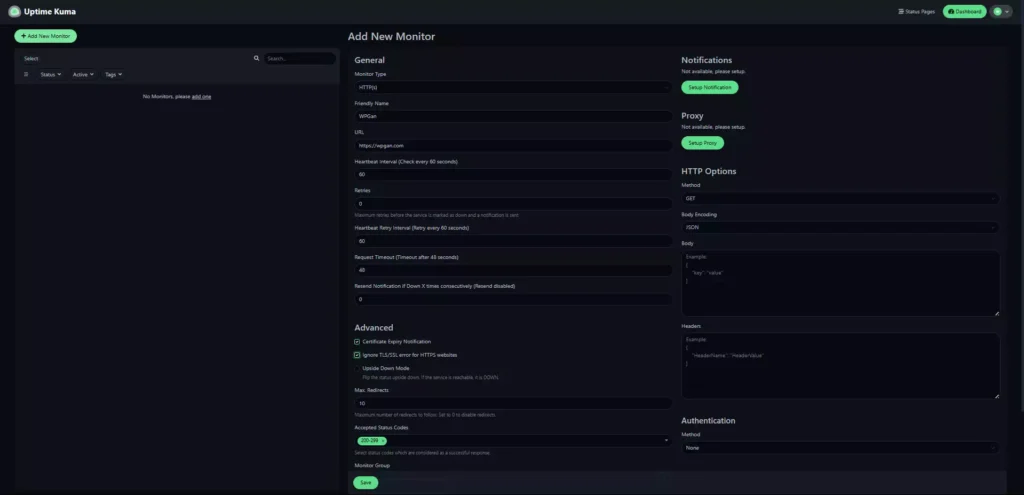
Task: Click the Retries input field
Action: (513, 204)
